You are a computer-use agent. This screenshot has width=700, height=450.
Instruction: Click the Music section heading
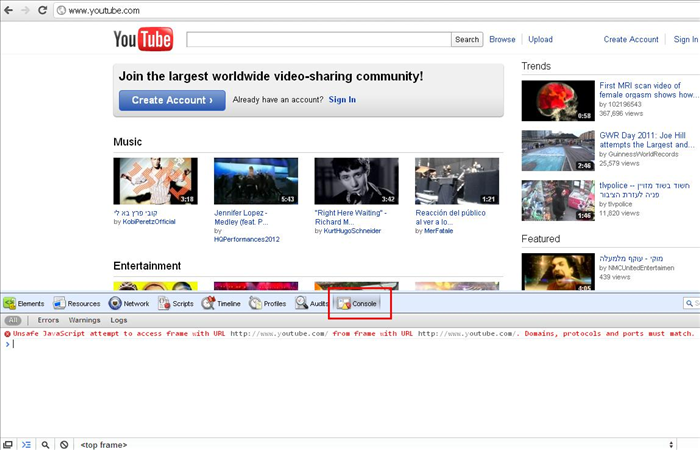point(128,142)
